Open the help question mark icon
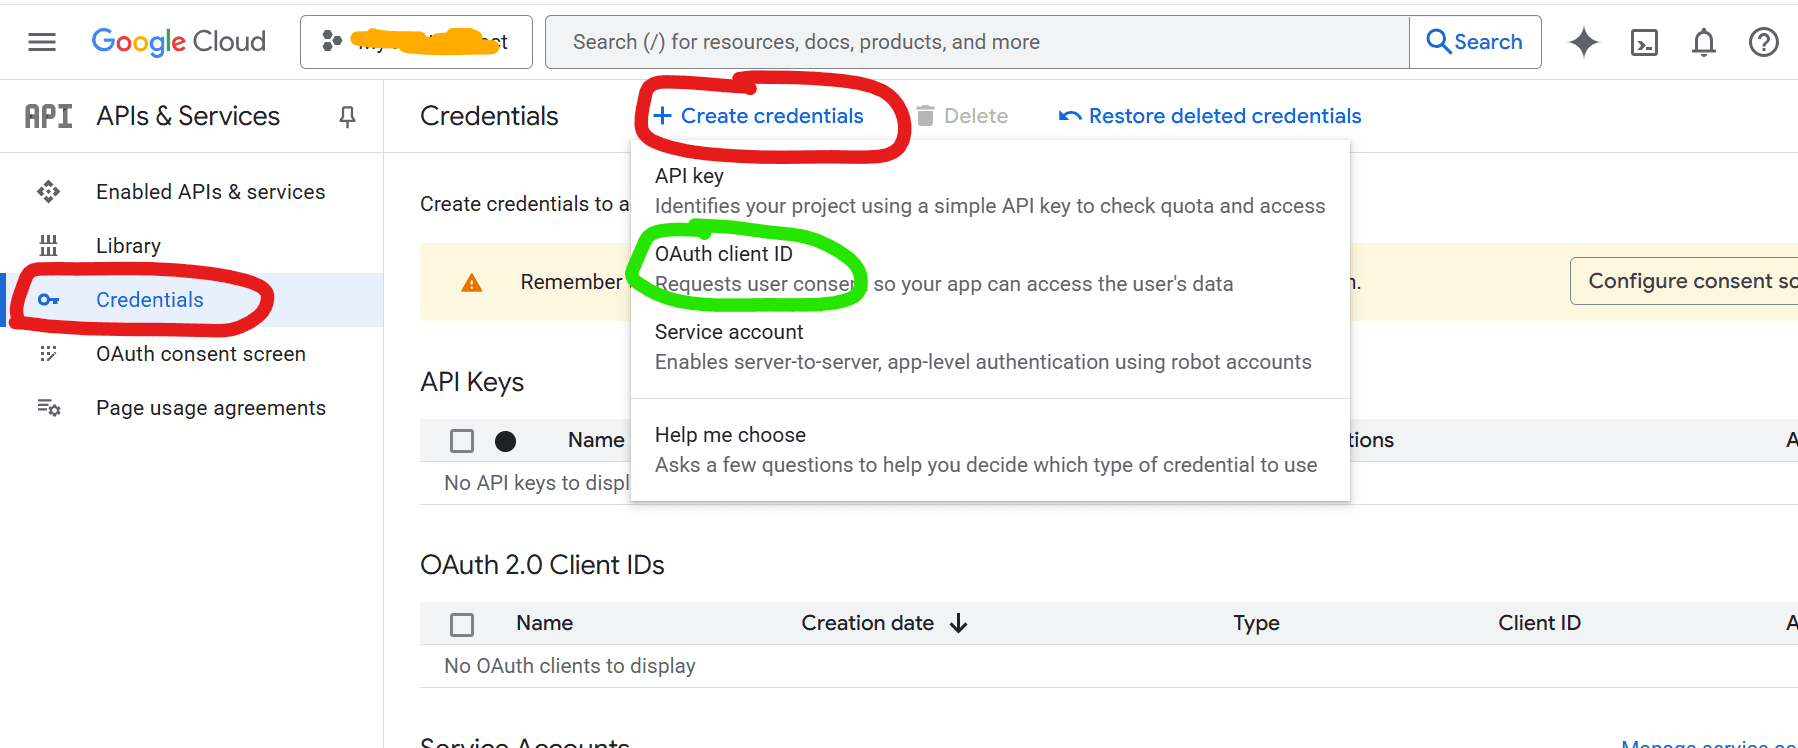 1764,42
